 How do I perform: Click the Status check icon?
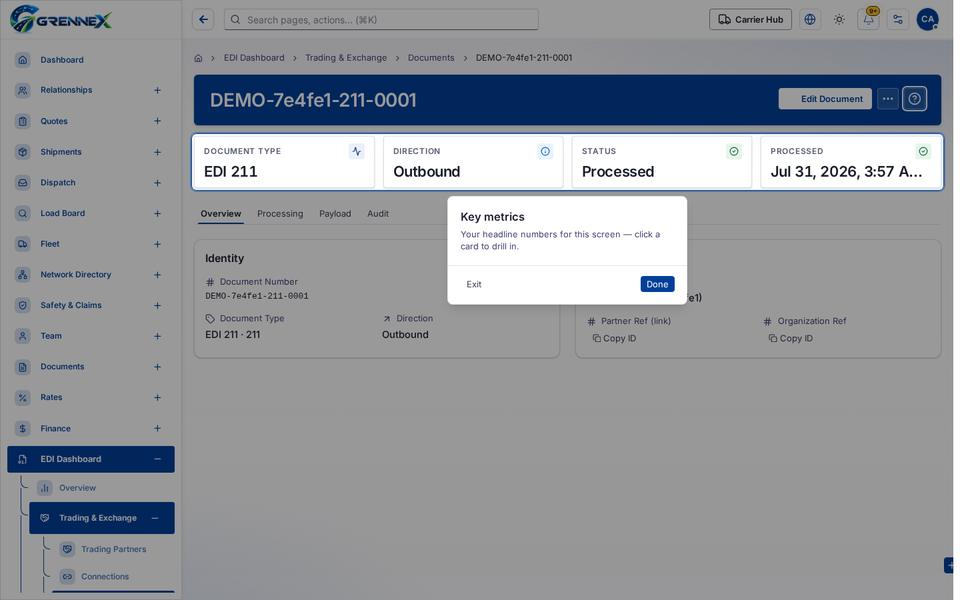733,151
